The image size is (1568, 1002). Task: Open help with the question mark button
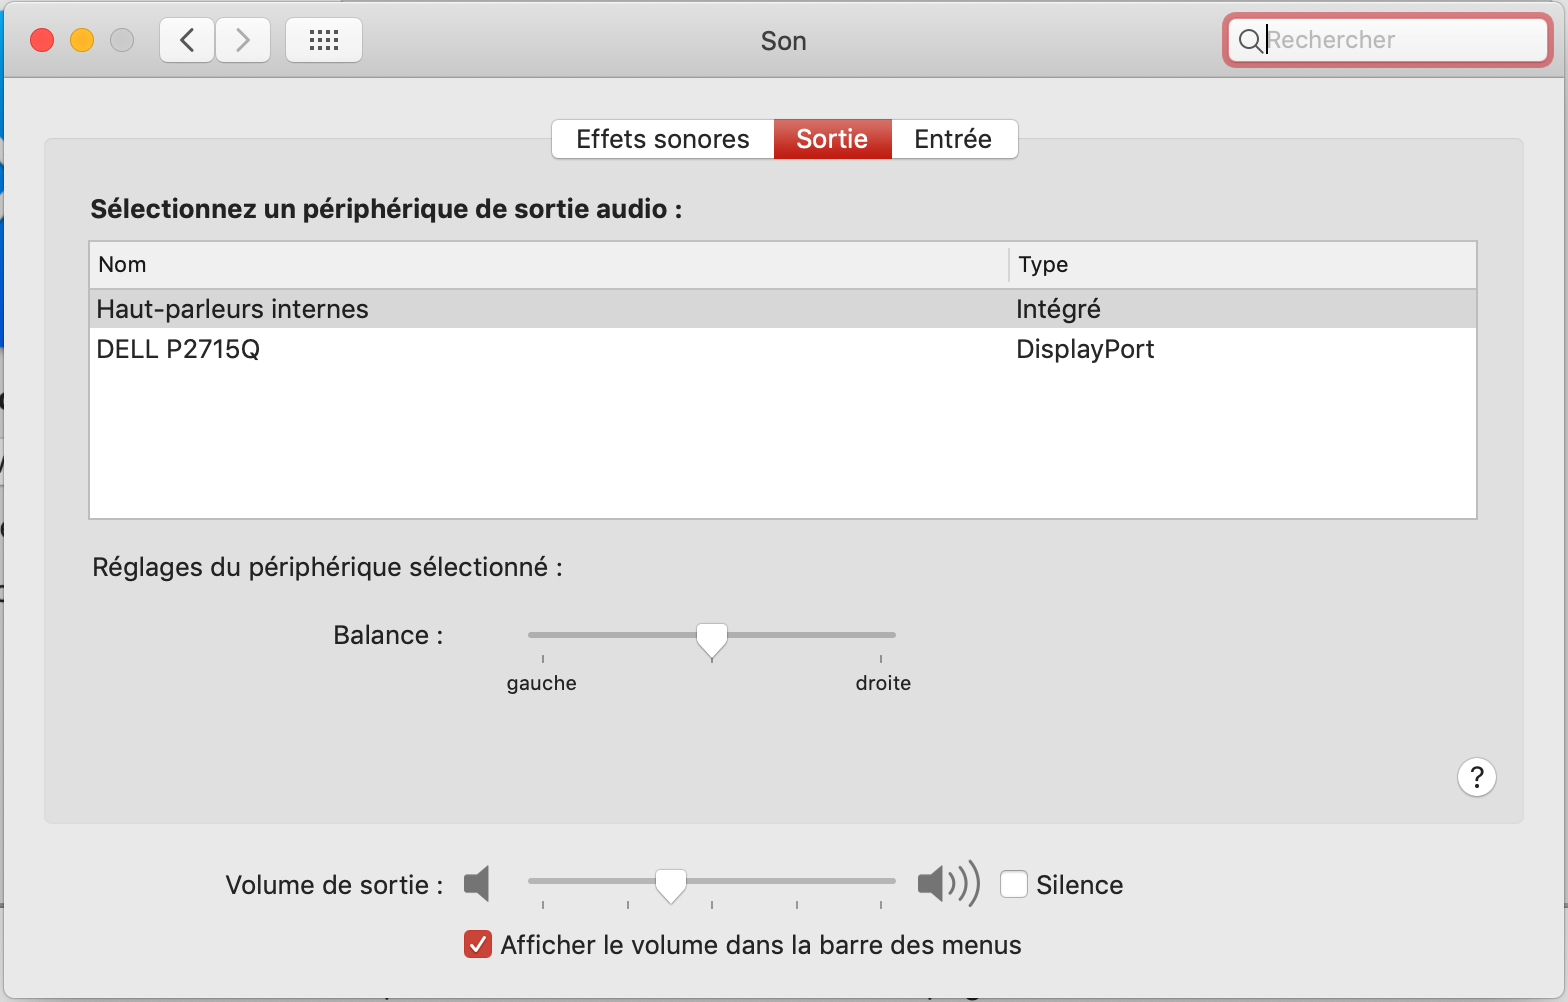[x=1476, y=777]
